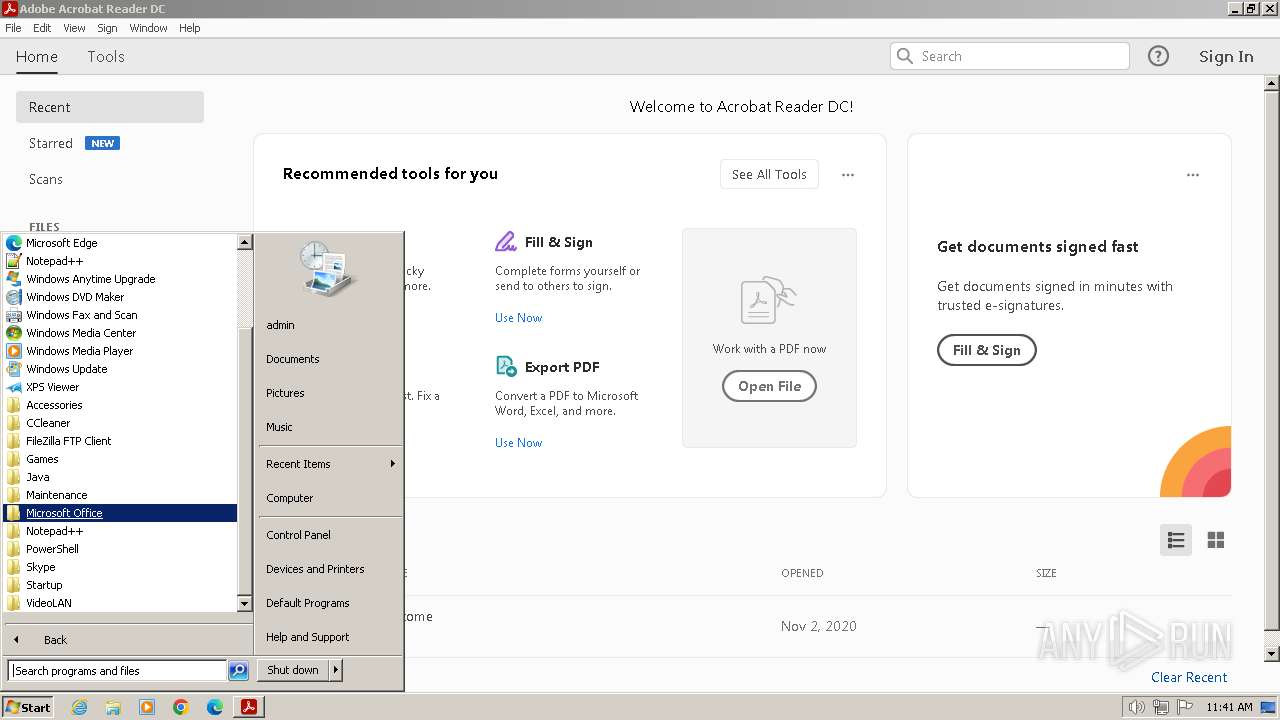Expand the PowerShell folder
The width and height of the screenshot is (1280, 720).
pyautogui.click(x=120, y=549)
